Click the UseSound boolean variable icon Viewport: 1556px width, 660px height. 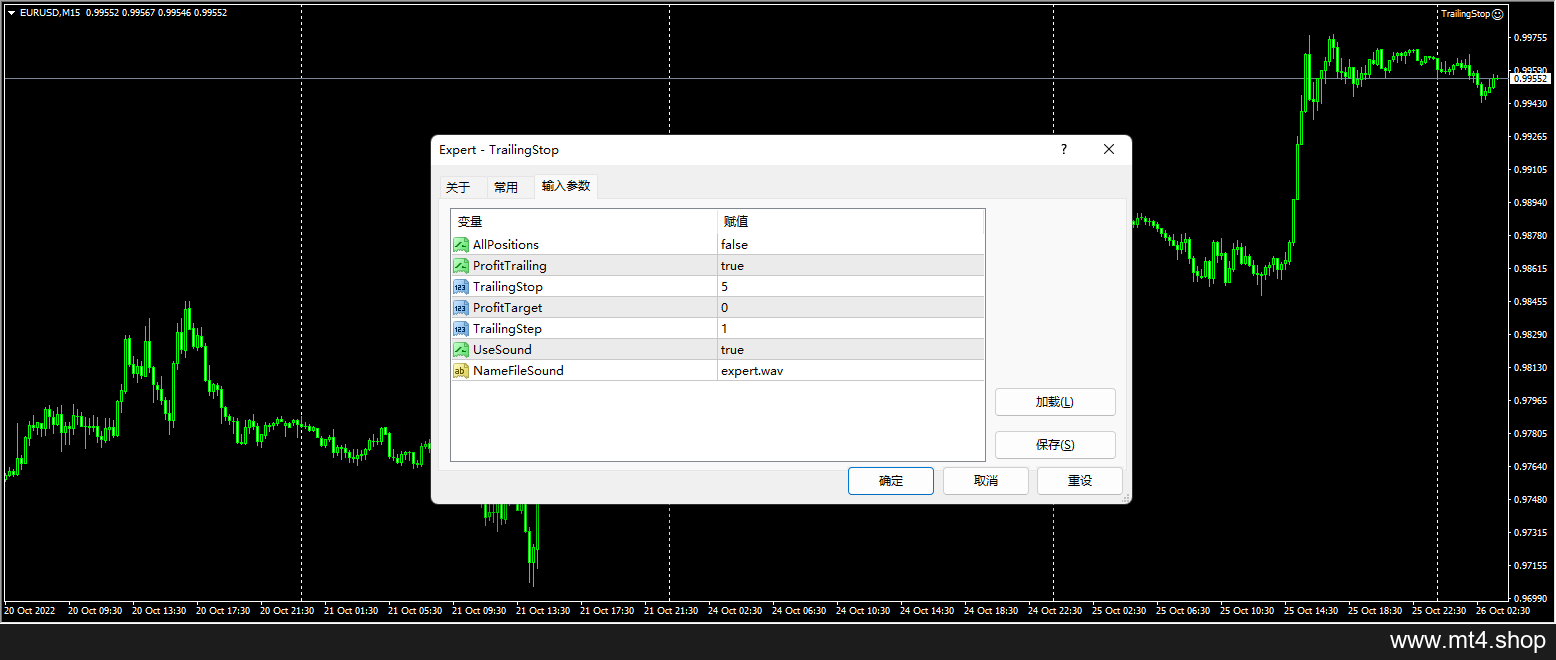pos(461,349)
